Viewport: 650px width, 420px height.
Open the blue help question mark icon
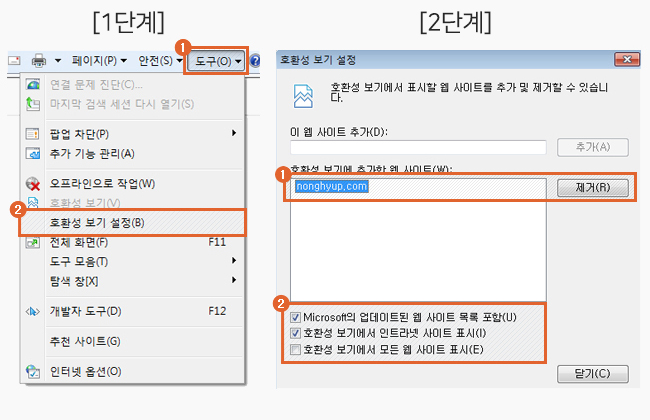pyautogui.click(x=255, y=61)
